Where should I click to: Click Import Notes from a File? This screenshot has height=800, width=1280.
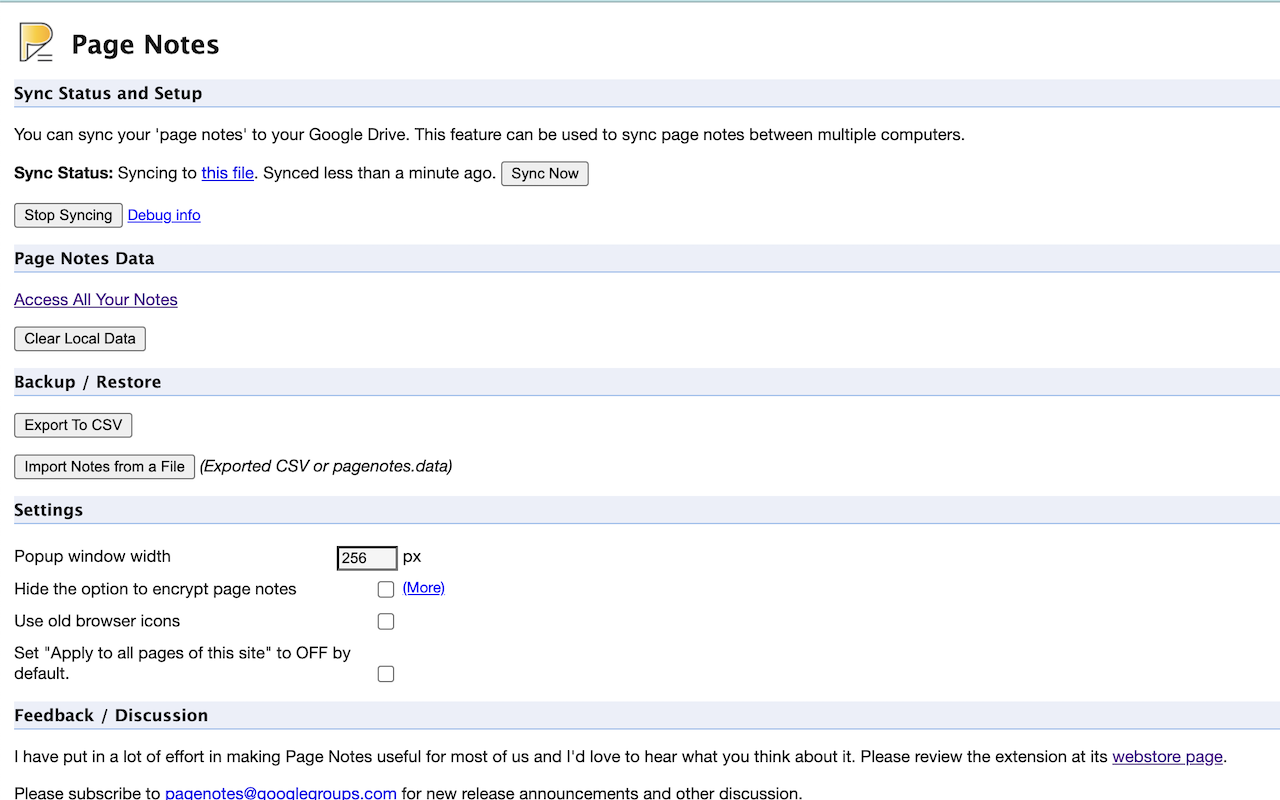pos(104,466)
